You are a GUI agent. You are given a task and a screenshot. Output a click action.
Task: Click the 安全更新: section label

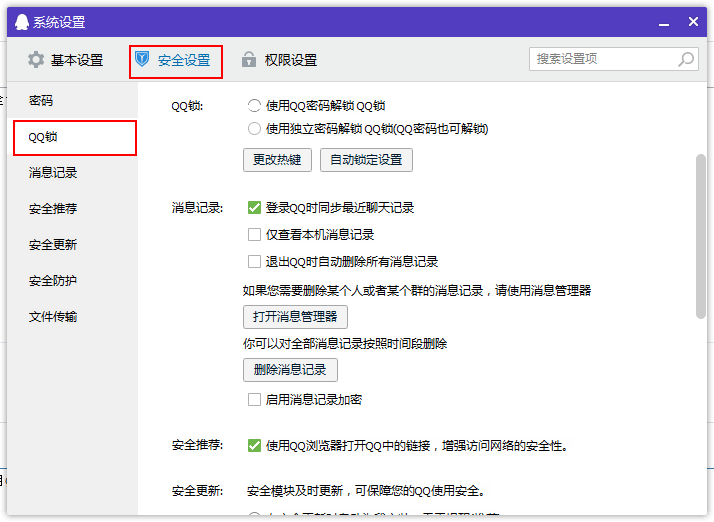click(197, 491)
